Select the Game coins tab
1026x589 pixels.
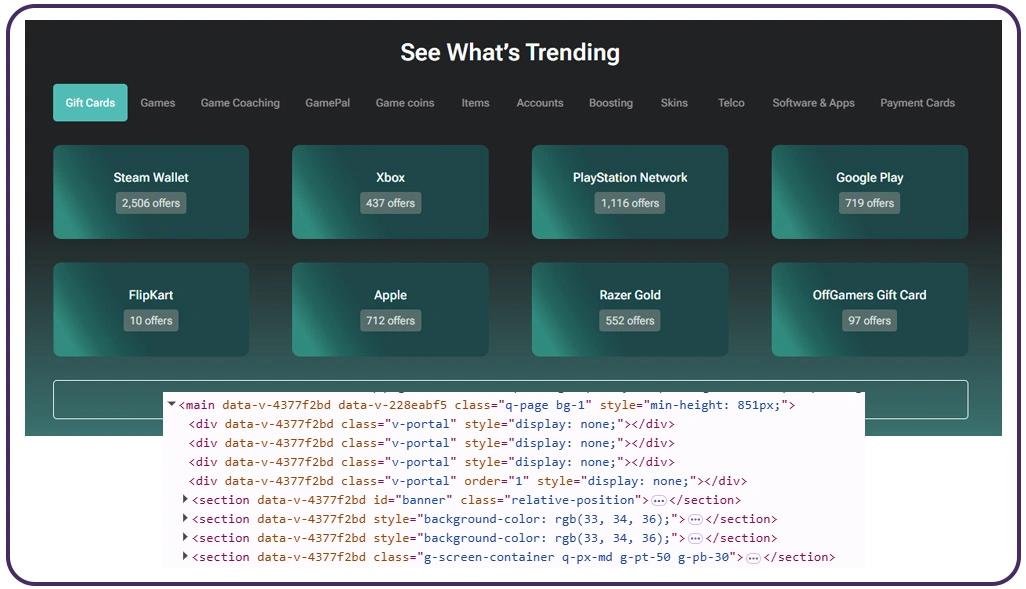pos(405,103)
